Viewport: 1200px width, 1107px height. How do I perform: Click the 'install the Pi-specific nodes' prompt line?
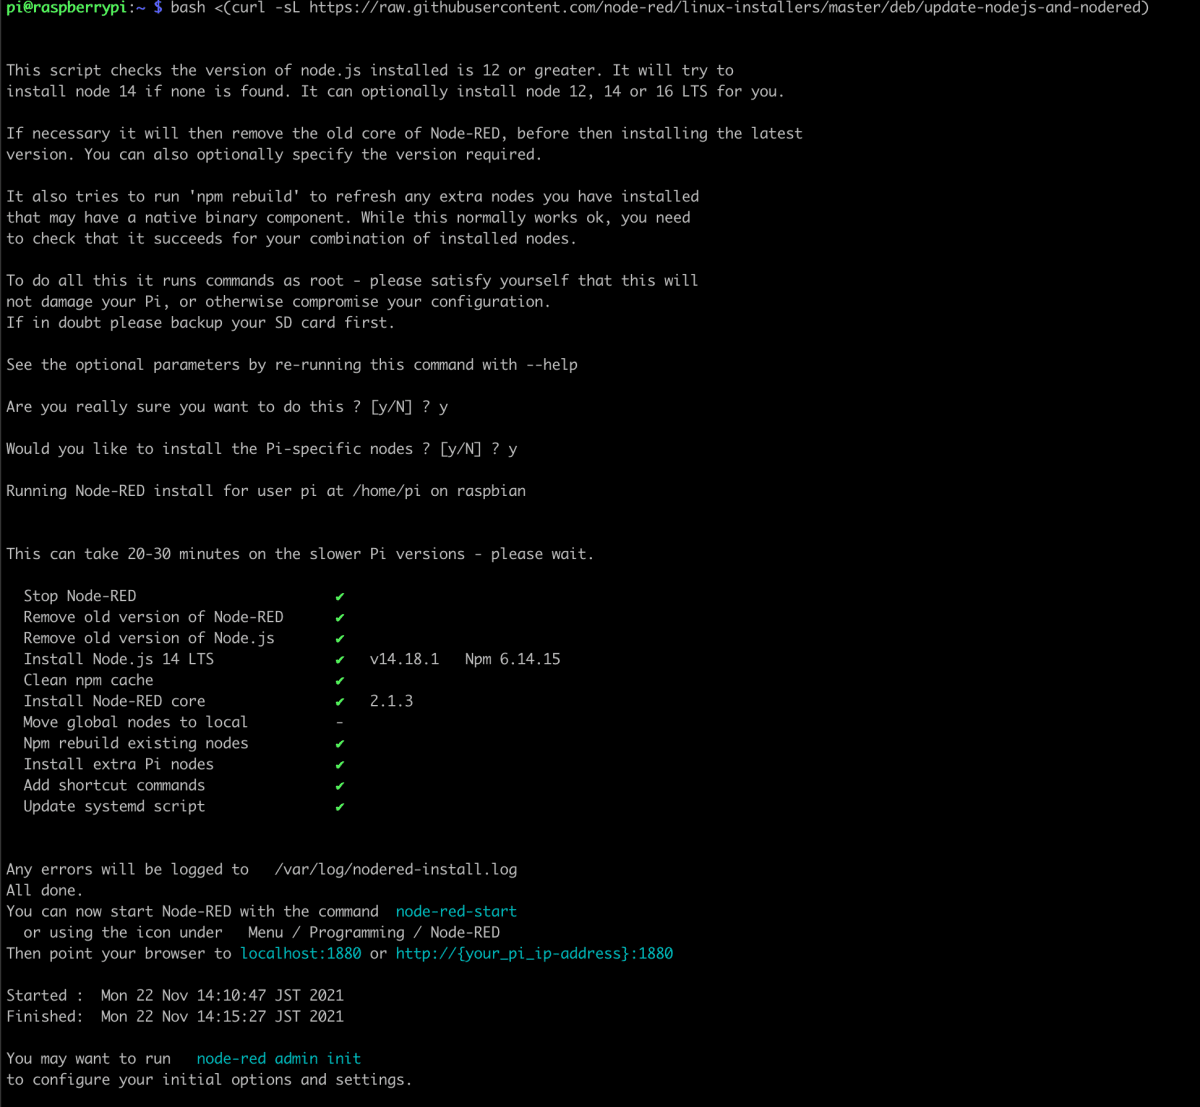coord(262,449)
